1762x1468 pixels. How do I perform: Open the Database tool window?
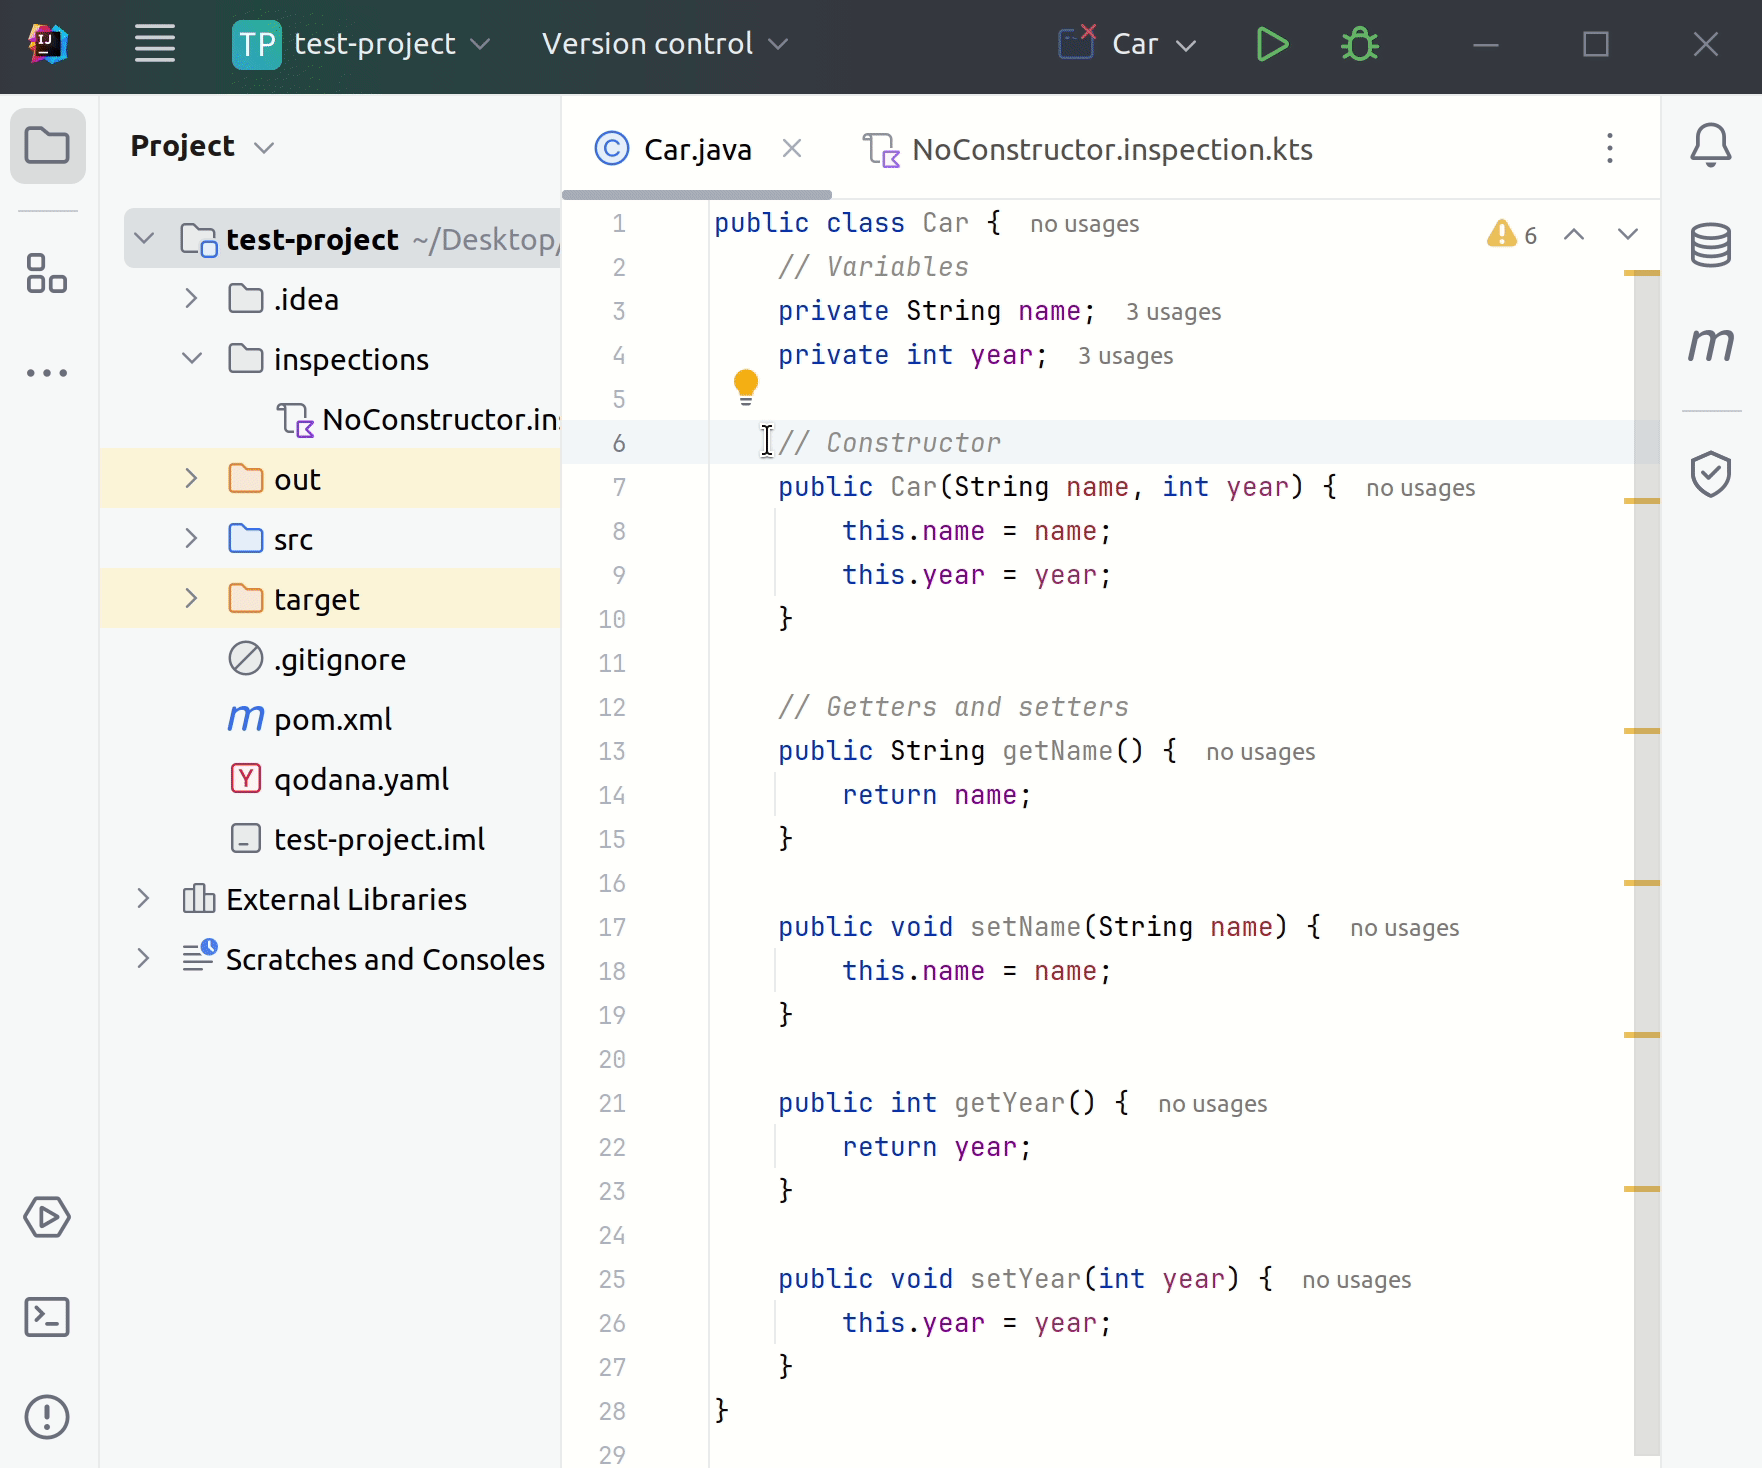tap(1710, 247)
